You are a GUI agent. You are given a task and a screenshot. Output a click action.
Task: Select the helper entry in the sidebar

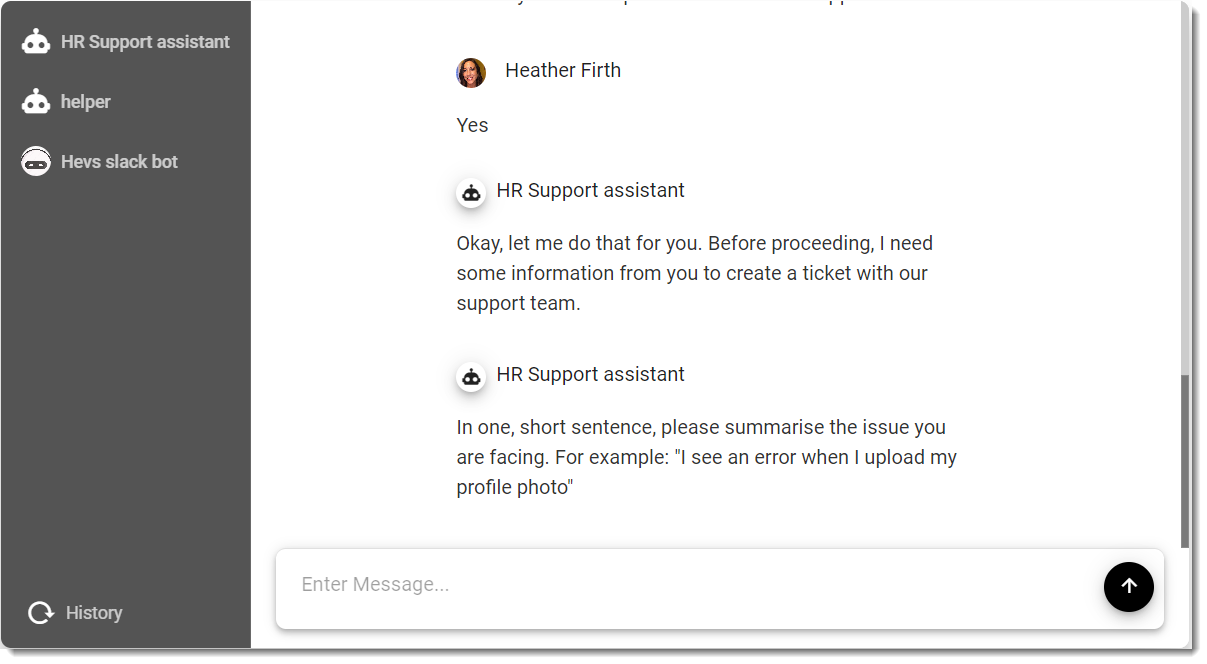pyautogui.click(x=86, y=101)
